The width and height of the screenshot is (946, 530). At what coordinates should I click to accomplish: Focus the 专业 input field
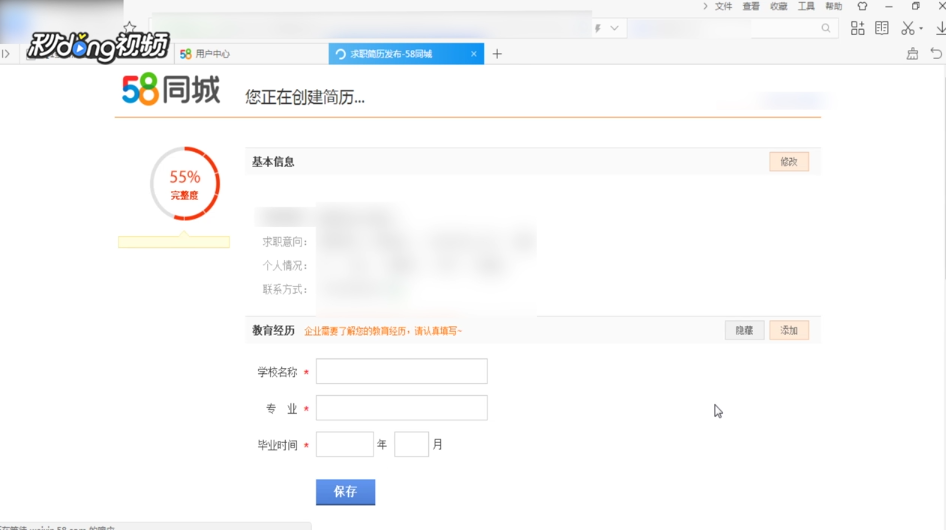coord(401,408)
